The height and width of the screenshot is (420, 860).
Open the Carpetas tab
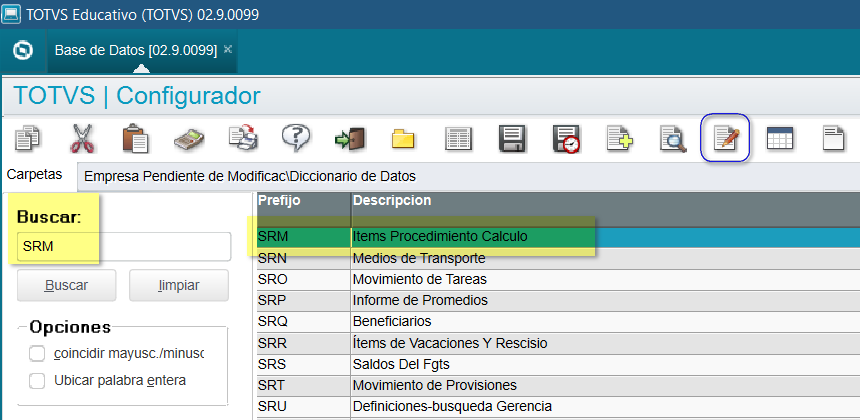coord(35,175)
